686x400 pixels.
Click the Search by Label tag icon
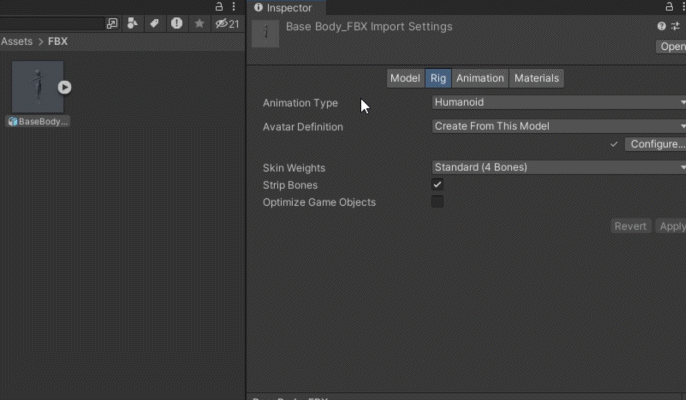pos(154,23)
